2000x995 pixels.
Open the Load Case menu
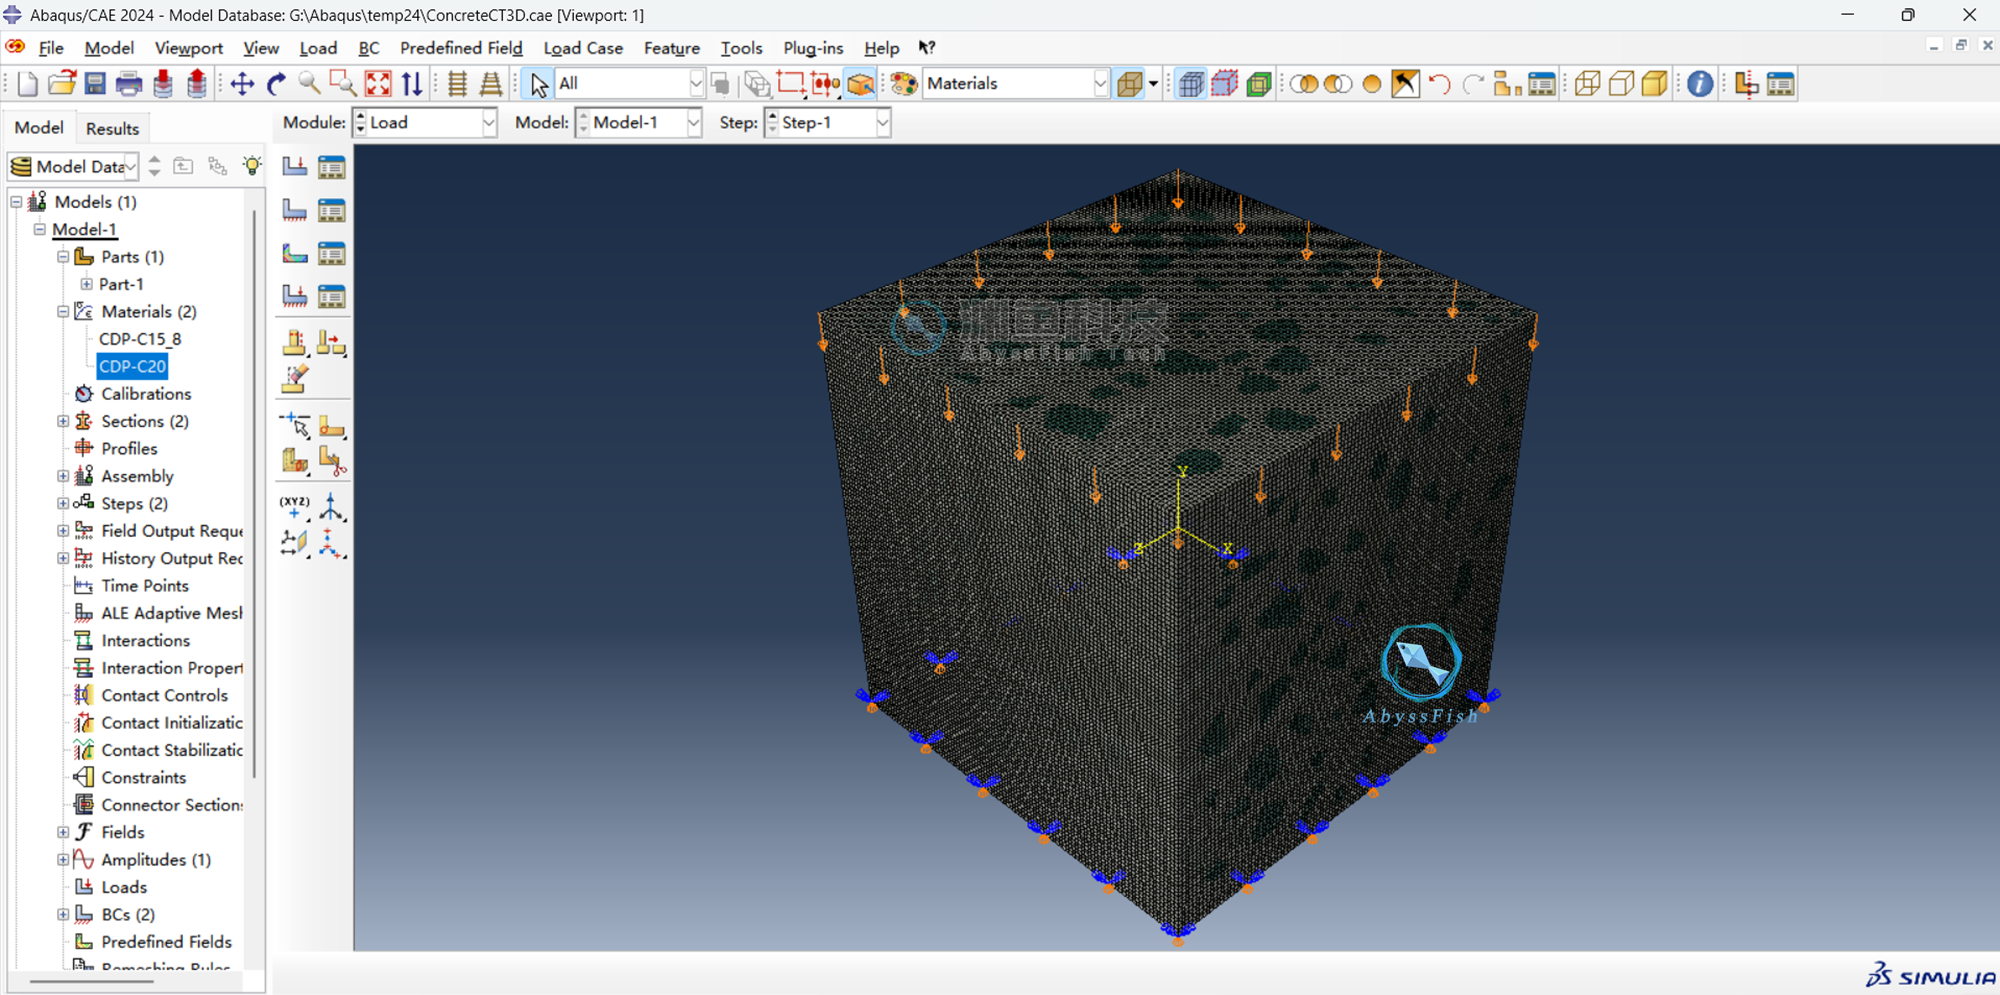(583, 48)
